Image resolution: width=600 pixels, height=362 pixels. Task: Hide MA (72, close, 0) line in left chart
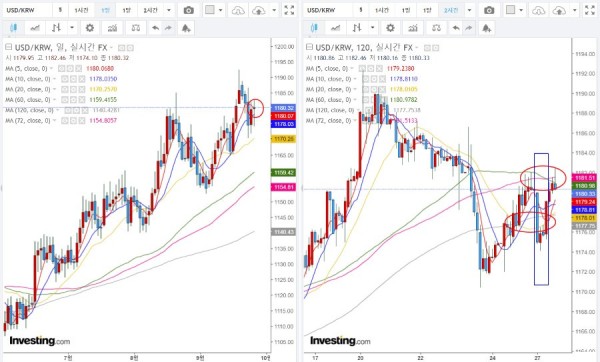64,121
